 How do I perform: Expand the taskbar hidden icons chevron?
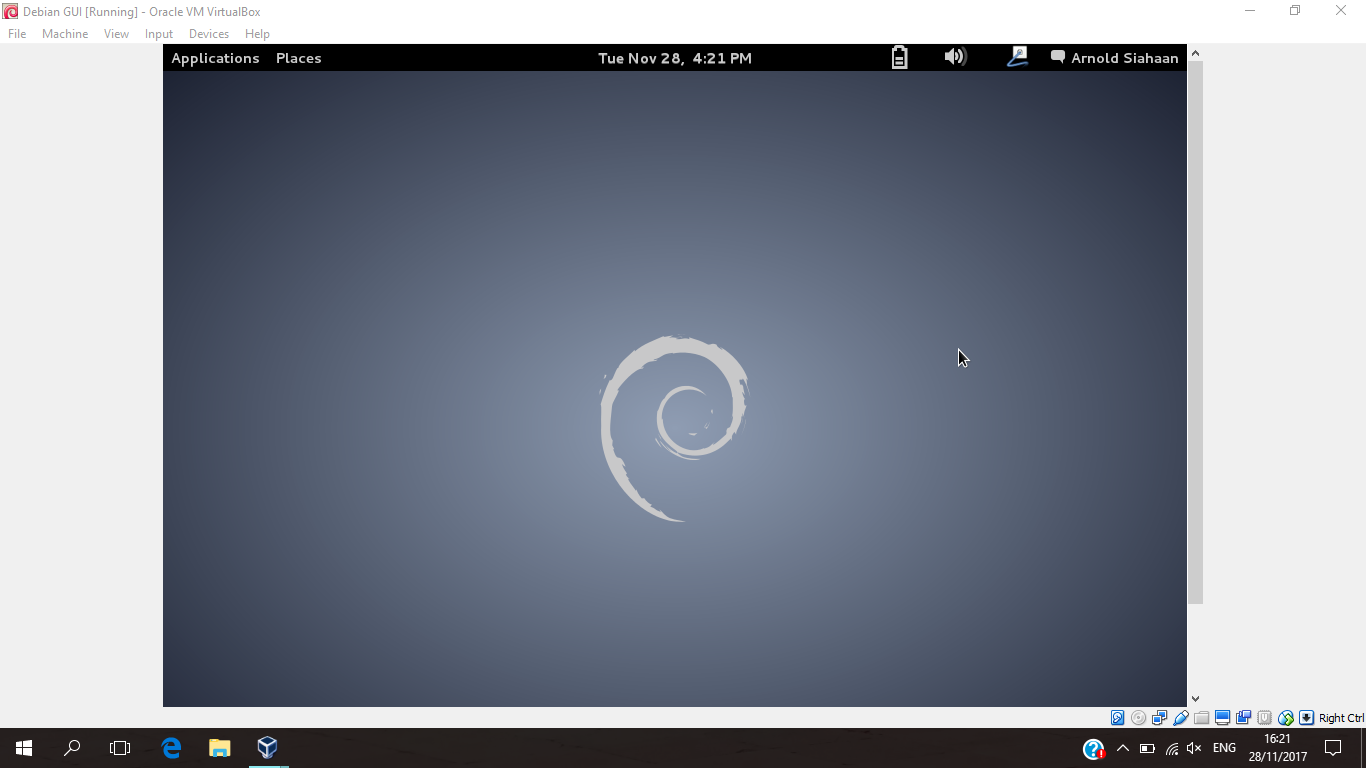tap(1122, 747)
